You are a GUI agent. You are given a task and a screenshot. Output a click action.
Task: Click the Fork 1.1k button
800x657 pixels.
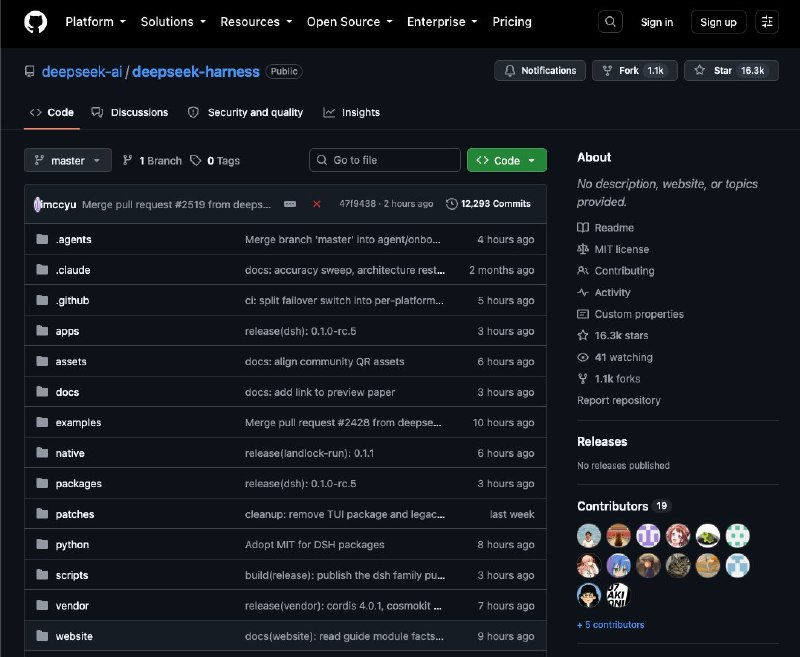pos(634,70)
